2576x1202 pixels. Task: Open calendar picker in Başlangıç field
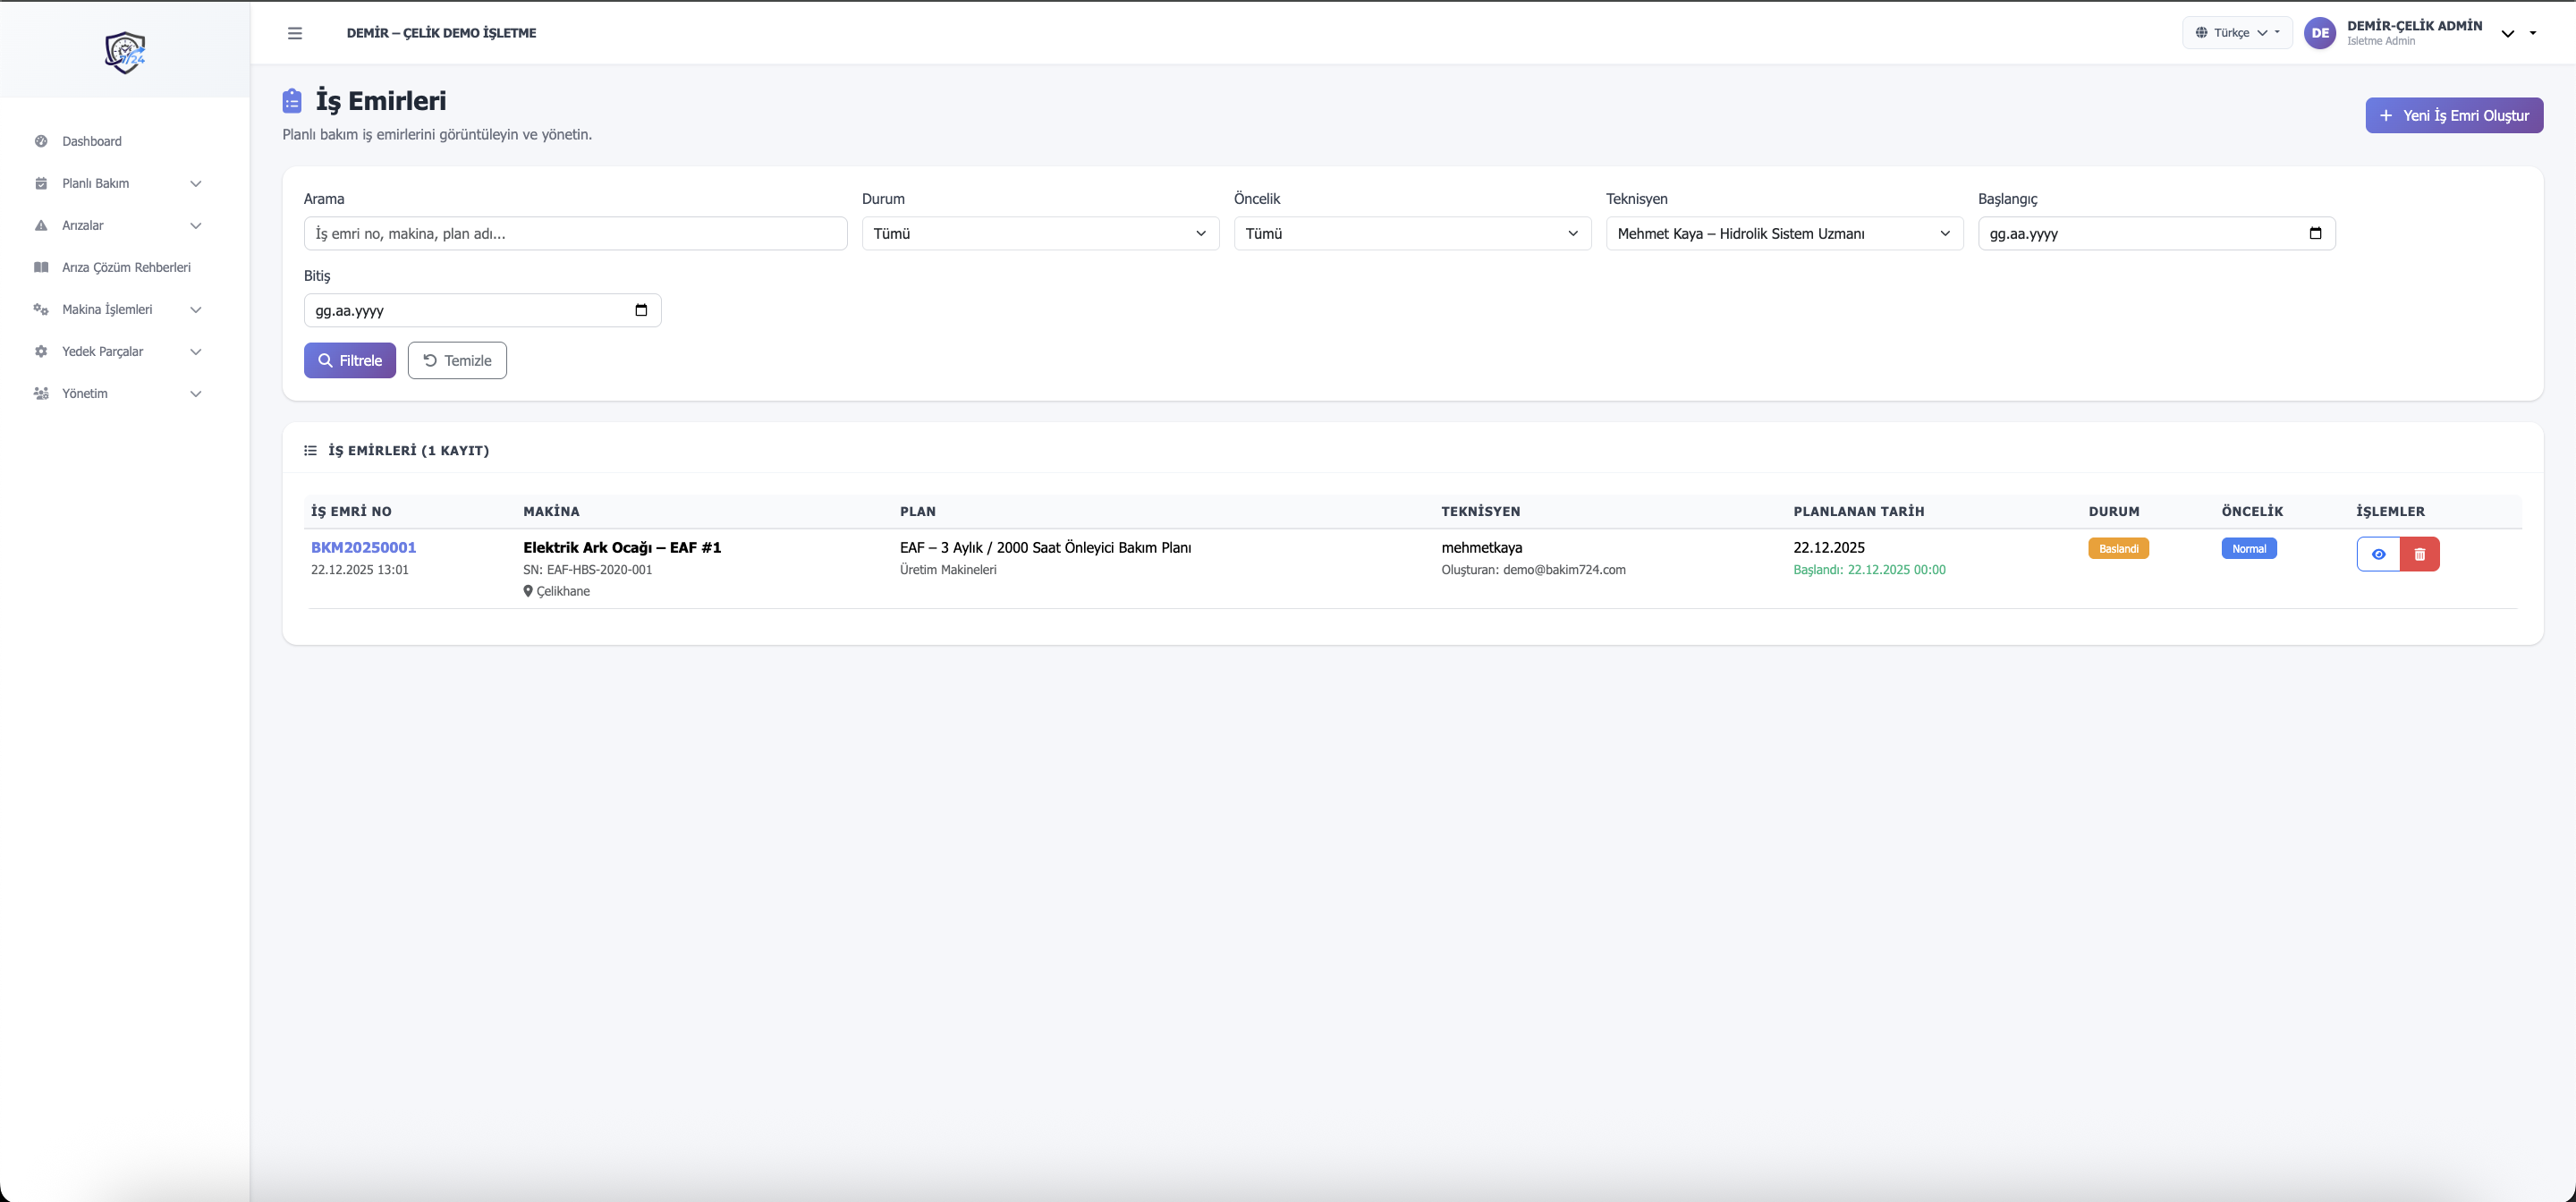click(2315, 233)
